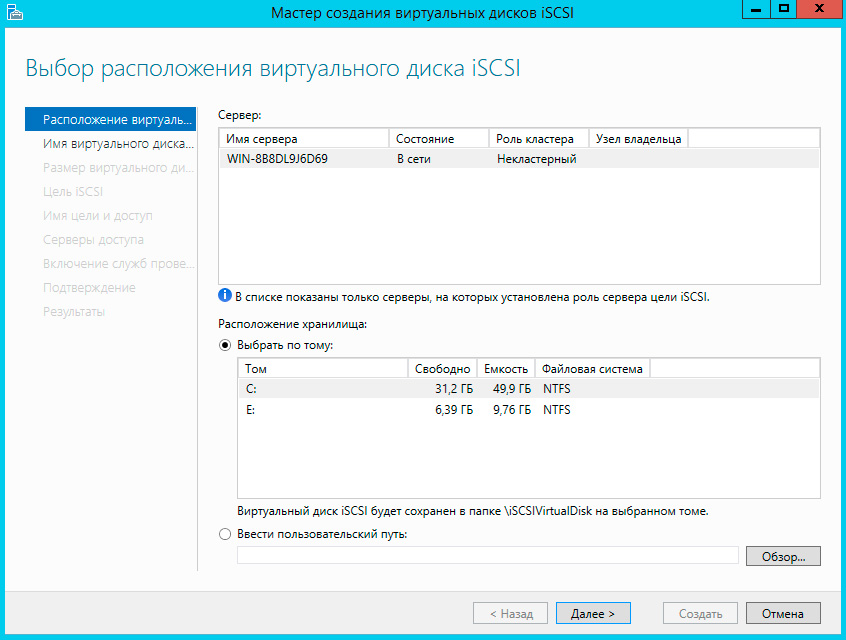This screenshot has width=846, height=640.
Task: Select the C: volume row
Action: [x=529, y=389]
